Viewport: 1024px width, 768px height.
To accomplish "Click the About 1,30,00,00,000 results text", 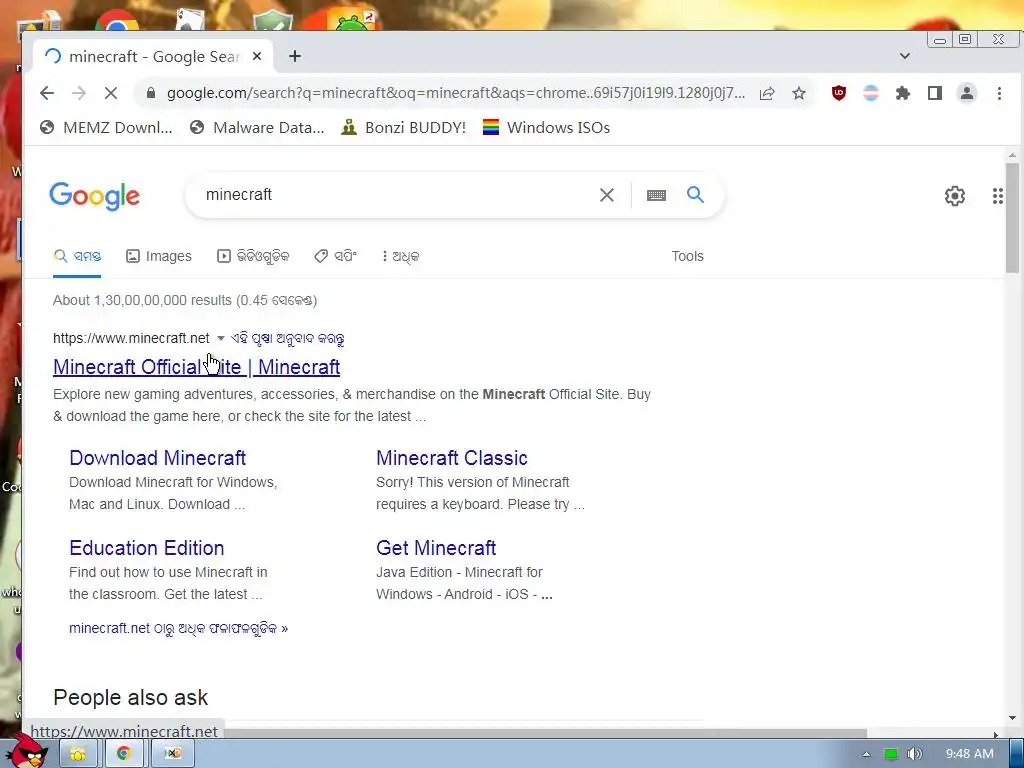I will click(x=185, y=300).
